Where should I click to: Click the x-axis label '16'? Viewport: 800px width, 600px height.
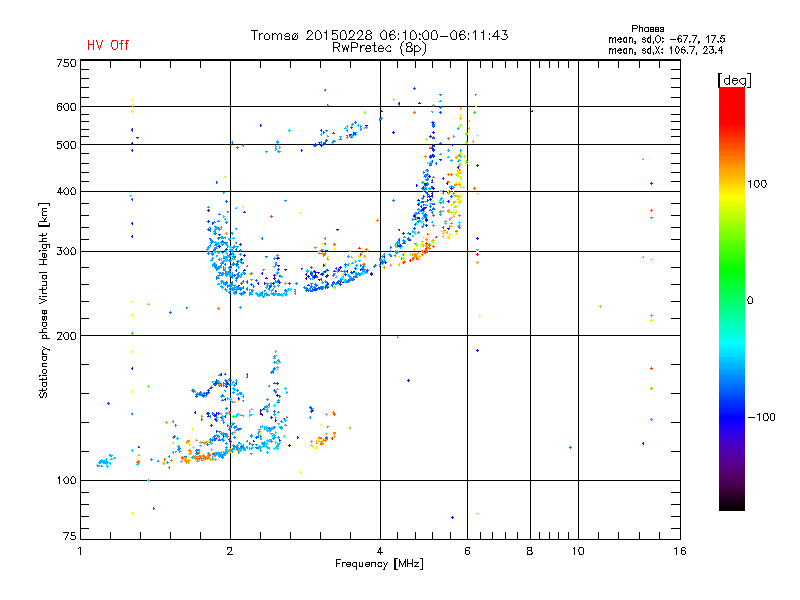tap(680, 551)
